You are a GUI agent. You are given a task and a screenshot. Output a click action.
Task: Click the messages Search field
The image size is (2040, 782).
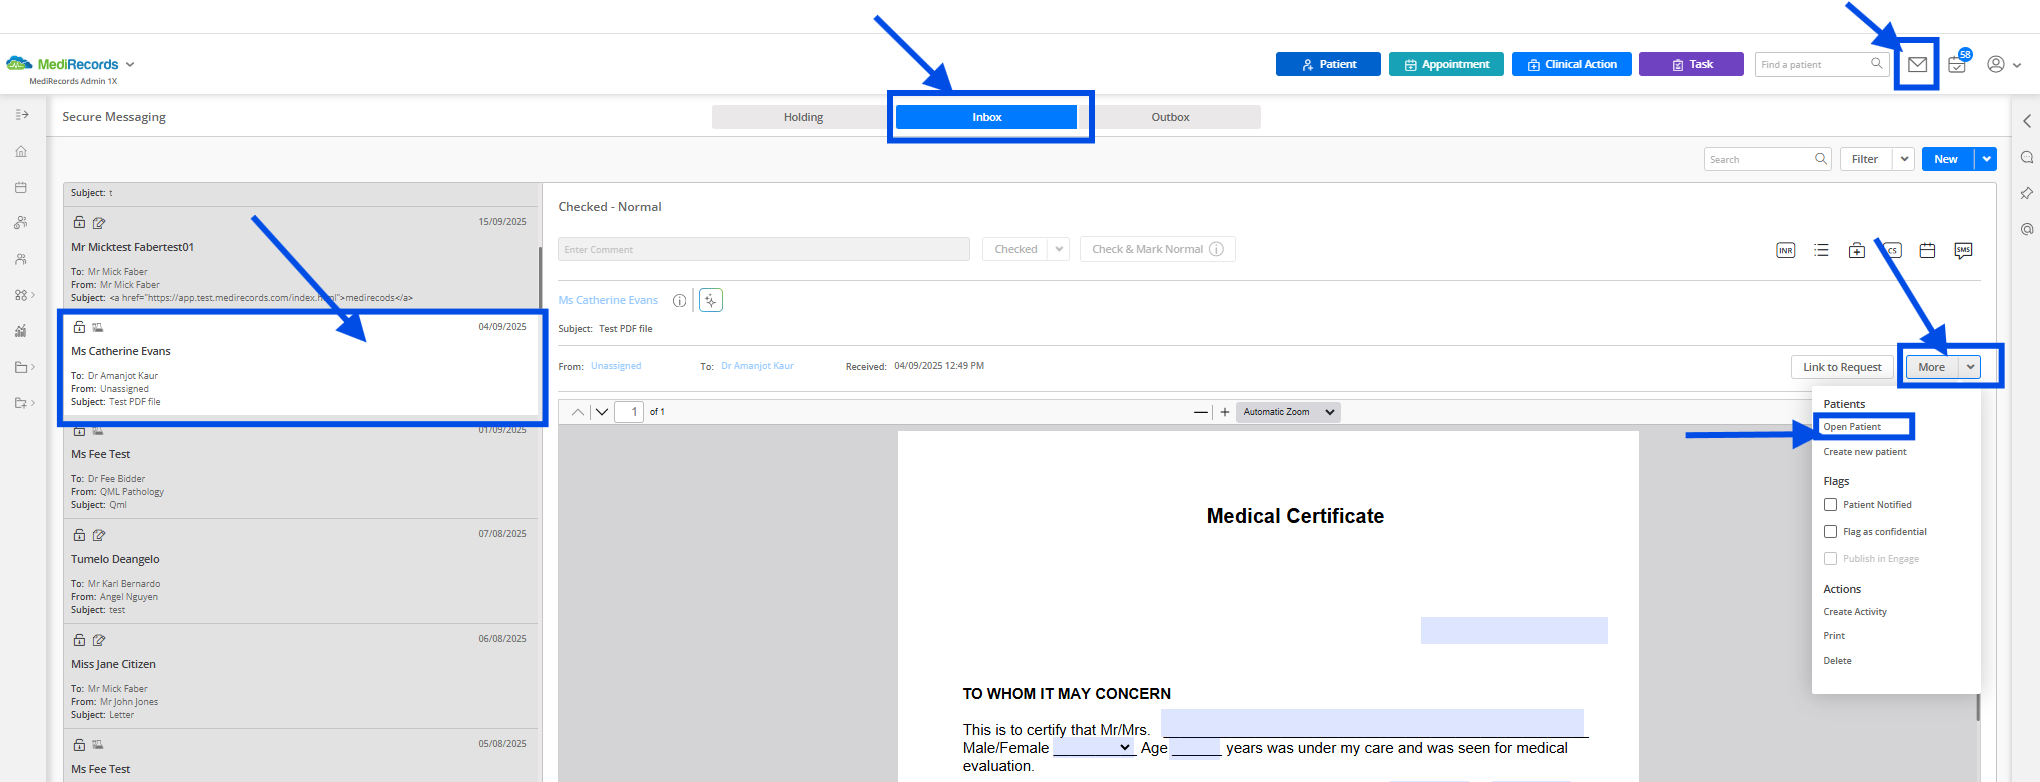click(x=1767, y=159)
